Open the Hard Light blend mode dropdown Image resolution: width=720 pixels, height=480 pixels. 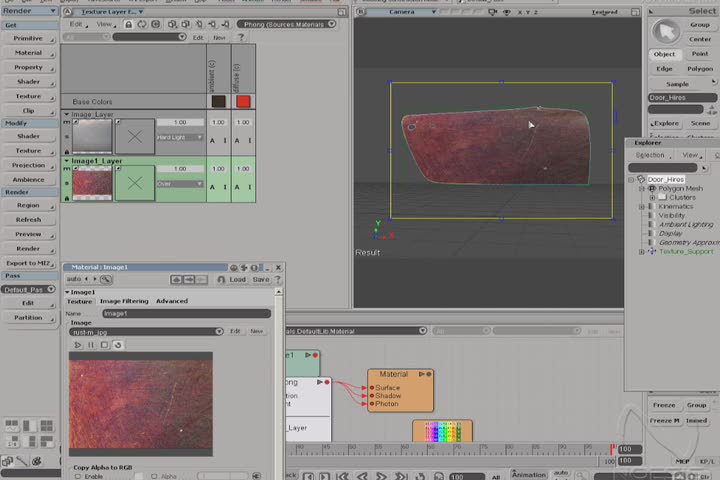point(180,137)
